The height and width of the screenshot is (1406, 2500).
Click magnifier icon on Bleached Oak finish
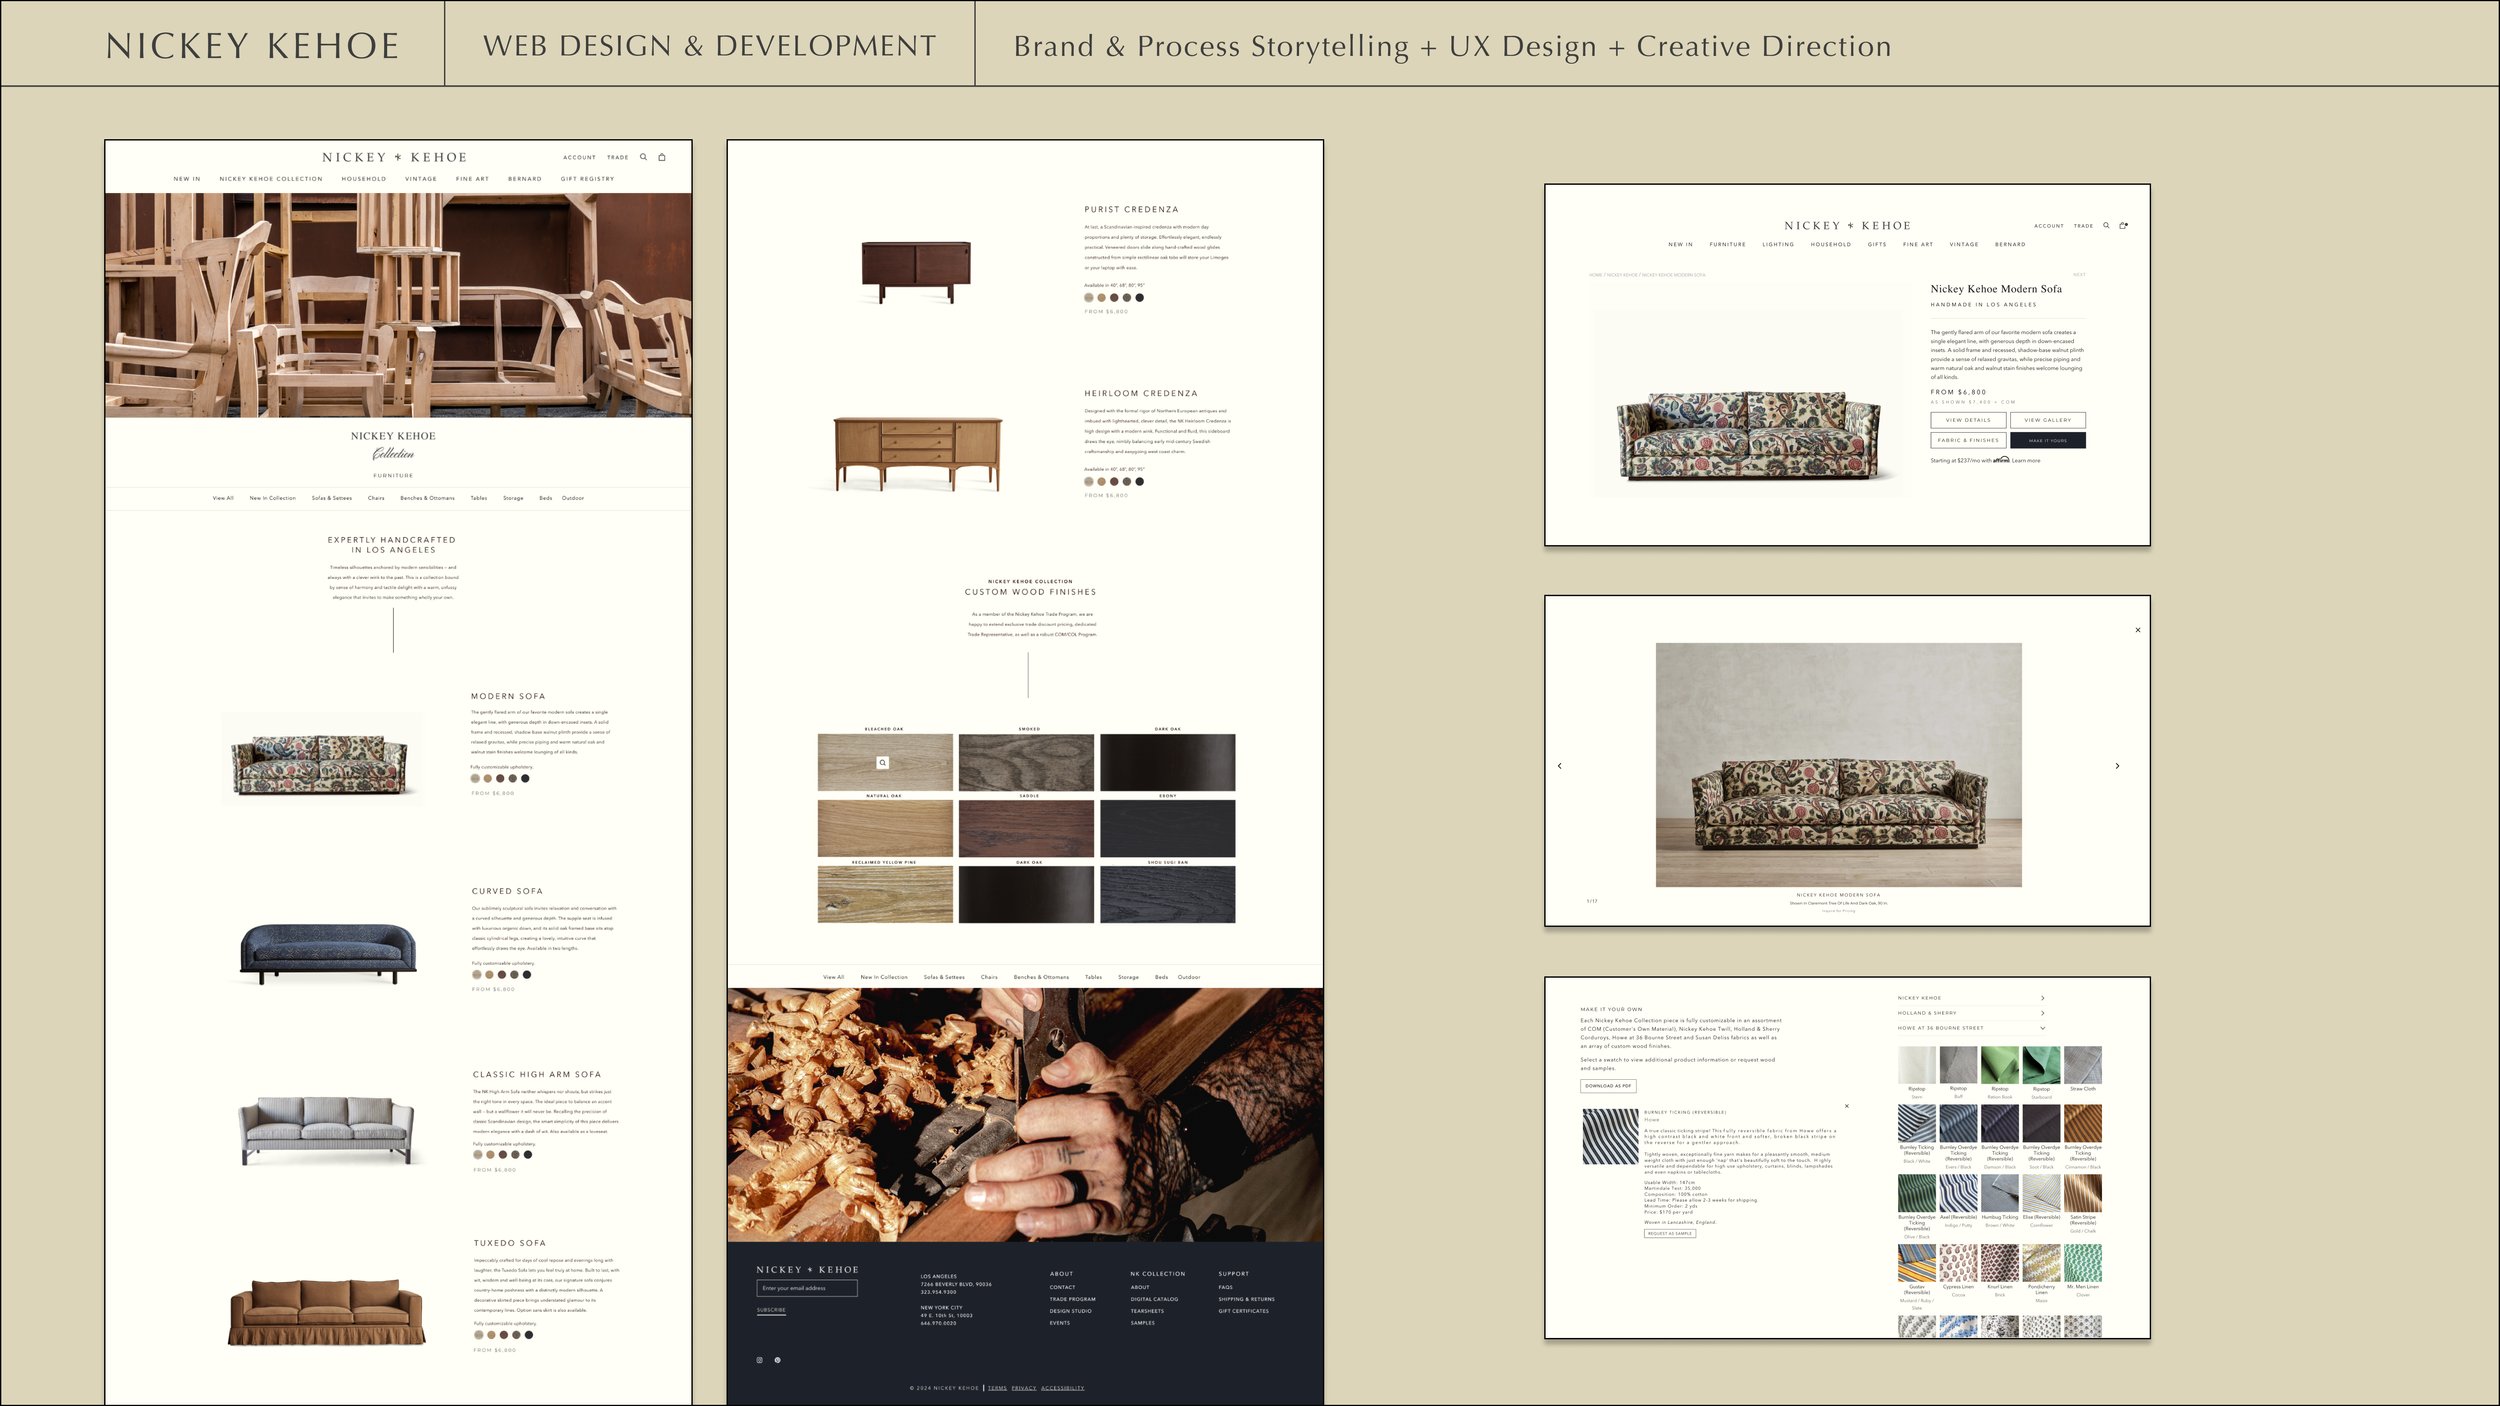click(882, 763)
